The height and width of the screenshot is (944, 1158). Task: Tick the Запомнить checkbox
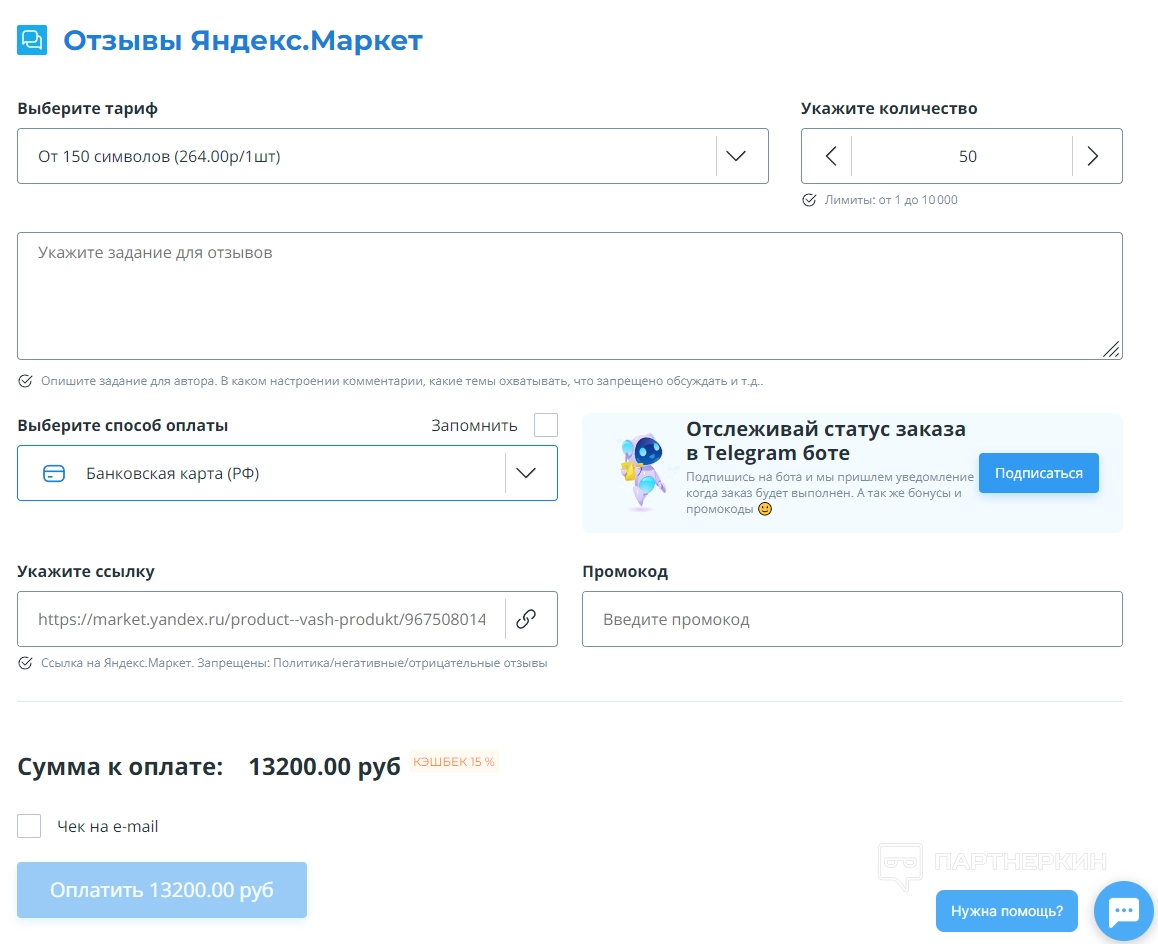coord(546,425)
